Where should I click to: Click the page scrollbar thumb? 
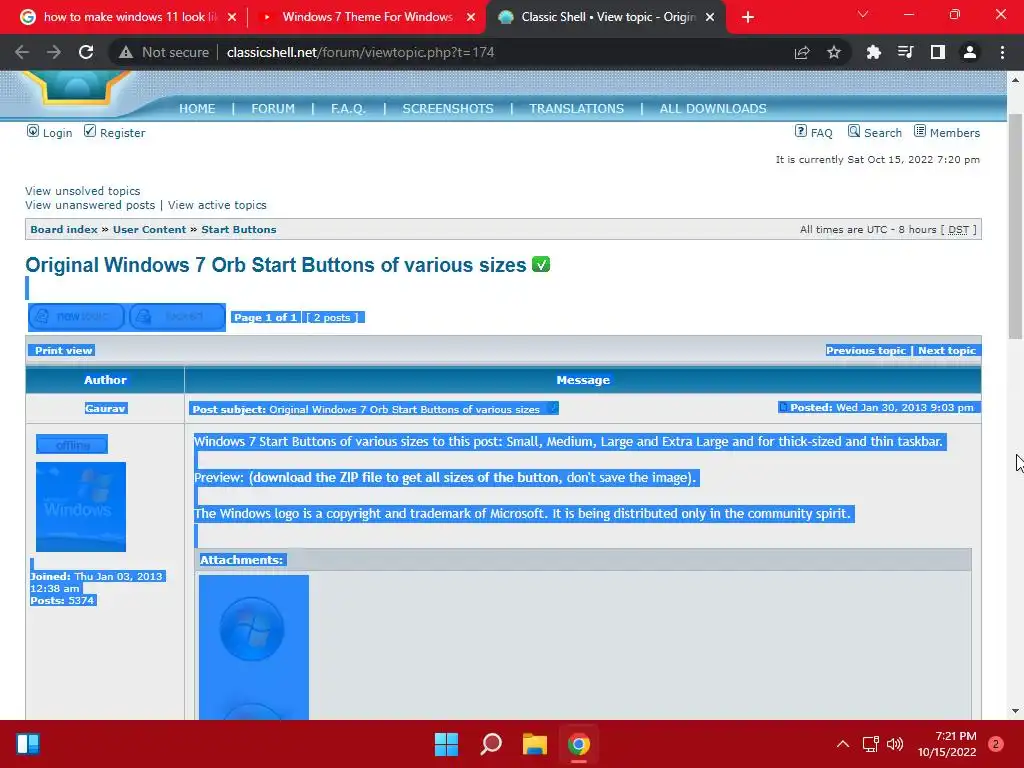pyautogui.click(x=1015, y=226)
